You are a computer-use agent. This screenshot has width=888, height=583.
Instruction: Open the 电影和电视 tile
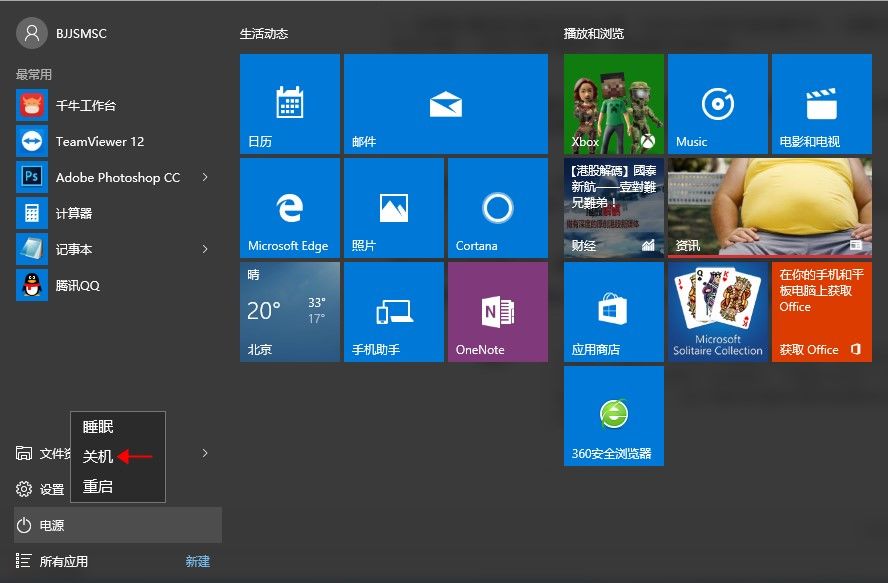pos(822,104)
